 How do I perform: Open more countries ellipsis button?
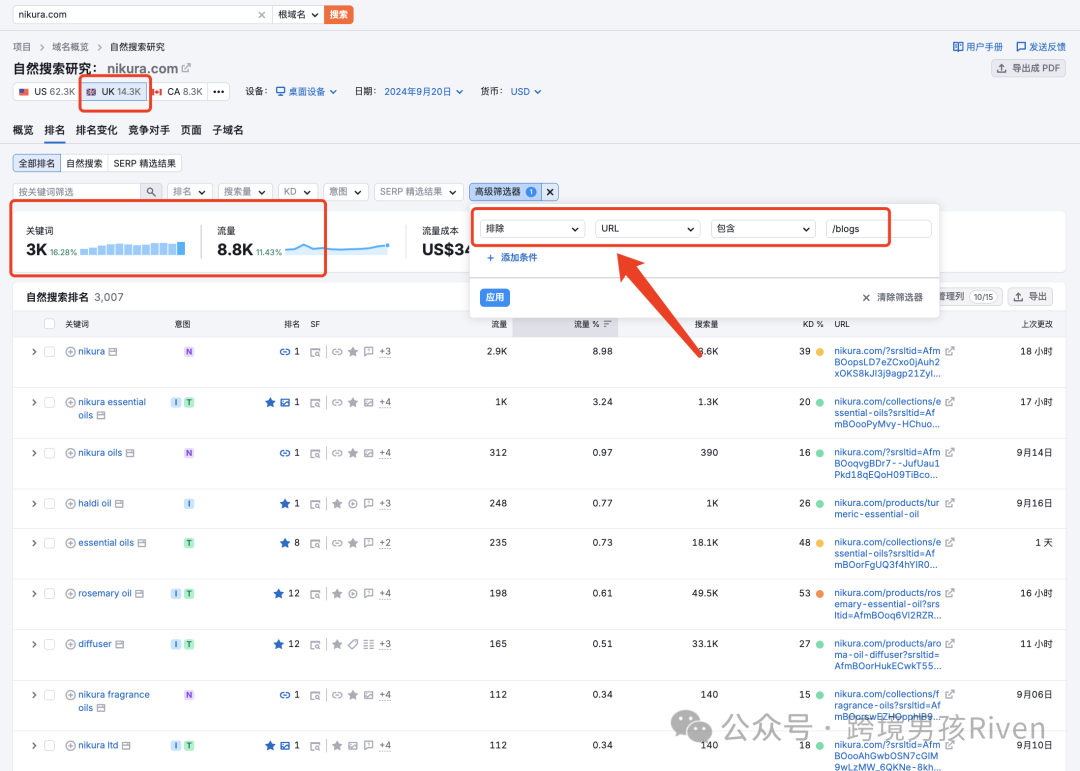(x=219, y=92)
